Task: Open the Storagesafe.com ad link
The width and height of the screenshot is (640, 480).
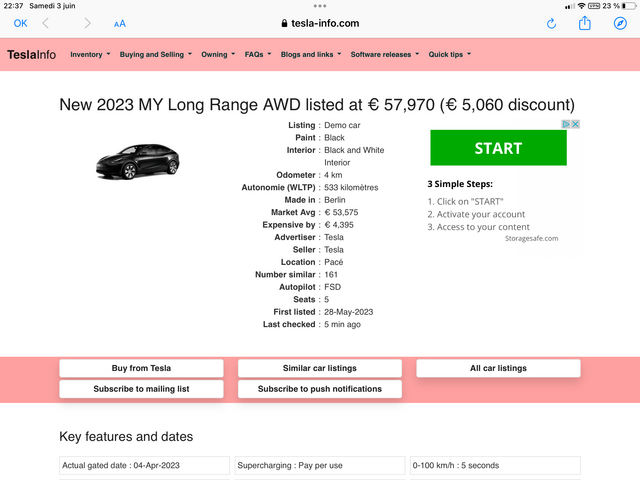Action: 531,238
